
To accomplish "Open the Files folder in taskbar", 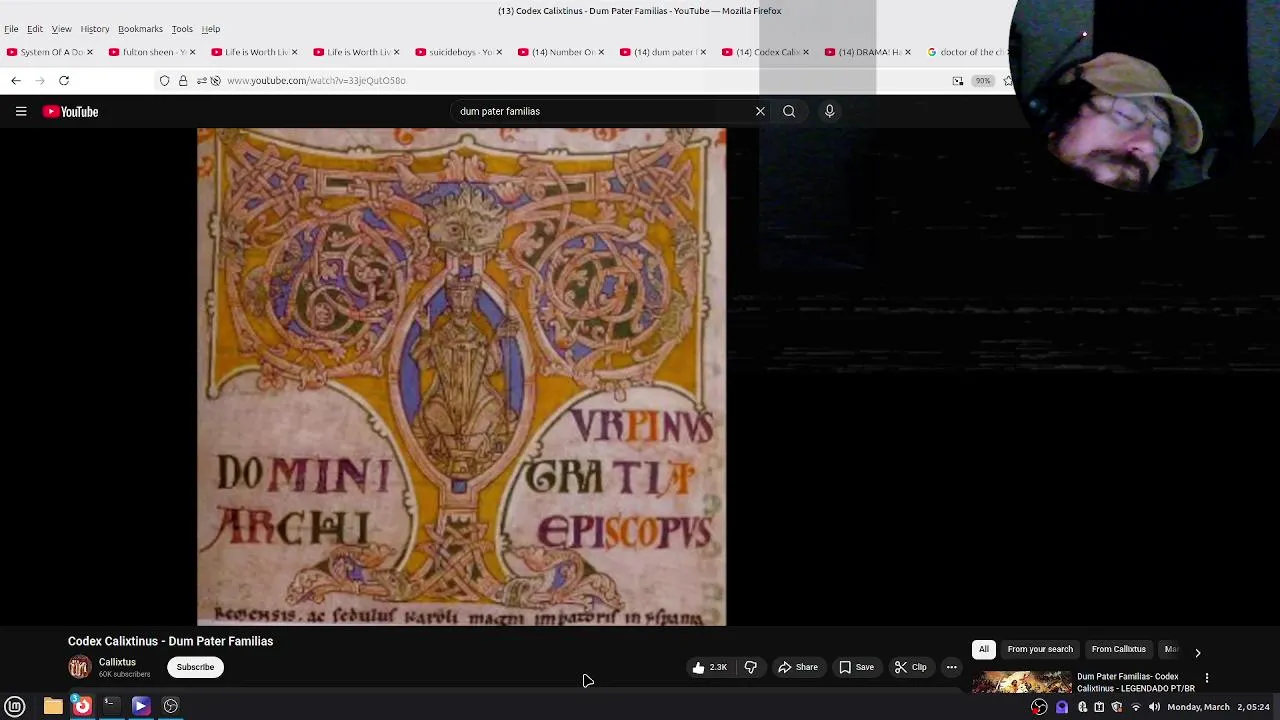I will [53, 706].
